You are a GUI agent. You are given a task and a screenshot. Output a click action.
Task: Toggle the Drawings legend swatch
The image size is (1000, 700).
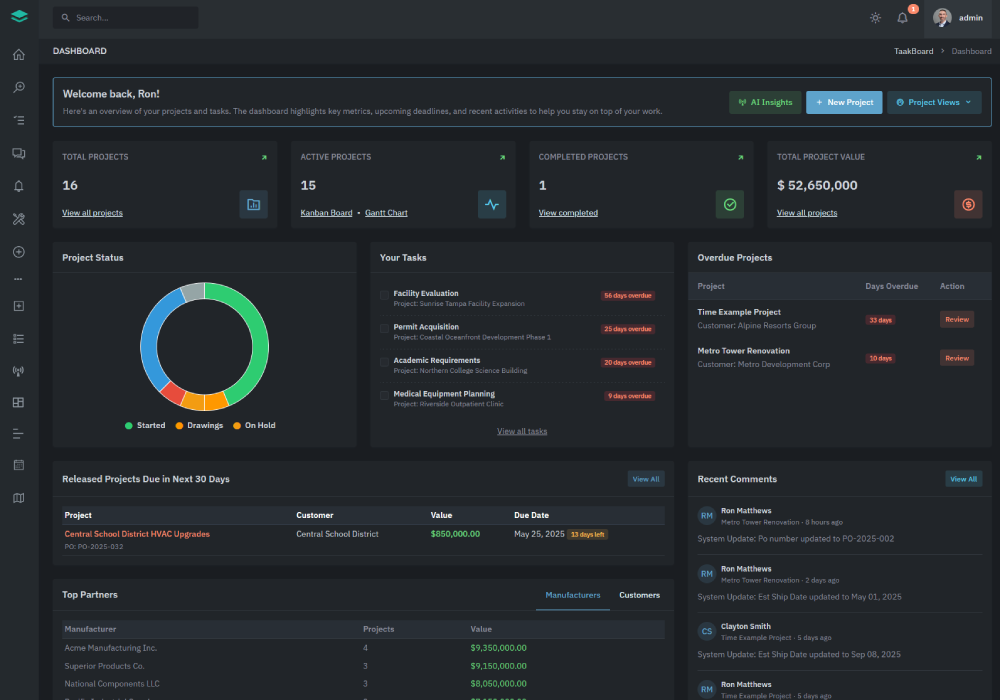[x=179, y=426]
